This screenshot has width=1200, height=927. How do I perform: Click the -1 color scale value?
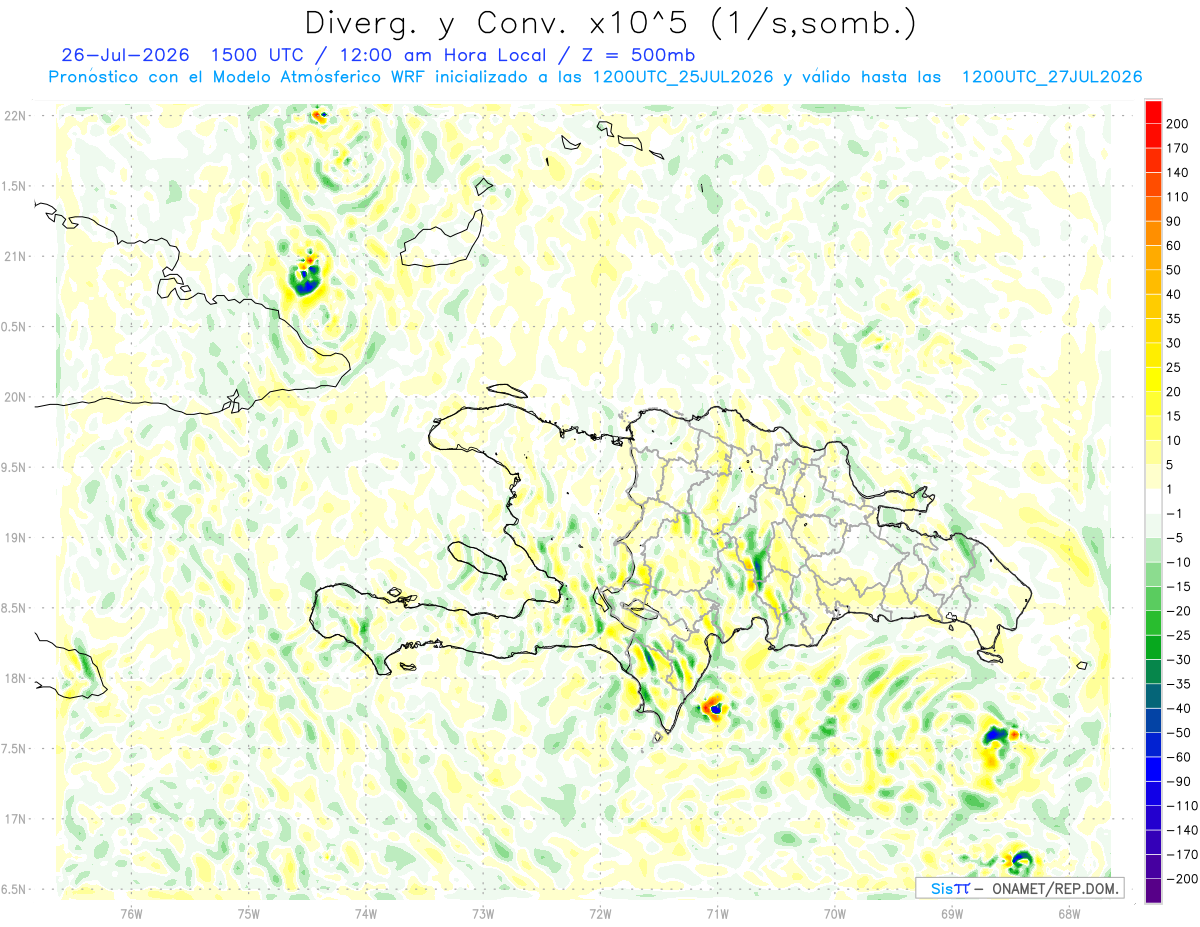point(1174,514)
